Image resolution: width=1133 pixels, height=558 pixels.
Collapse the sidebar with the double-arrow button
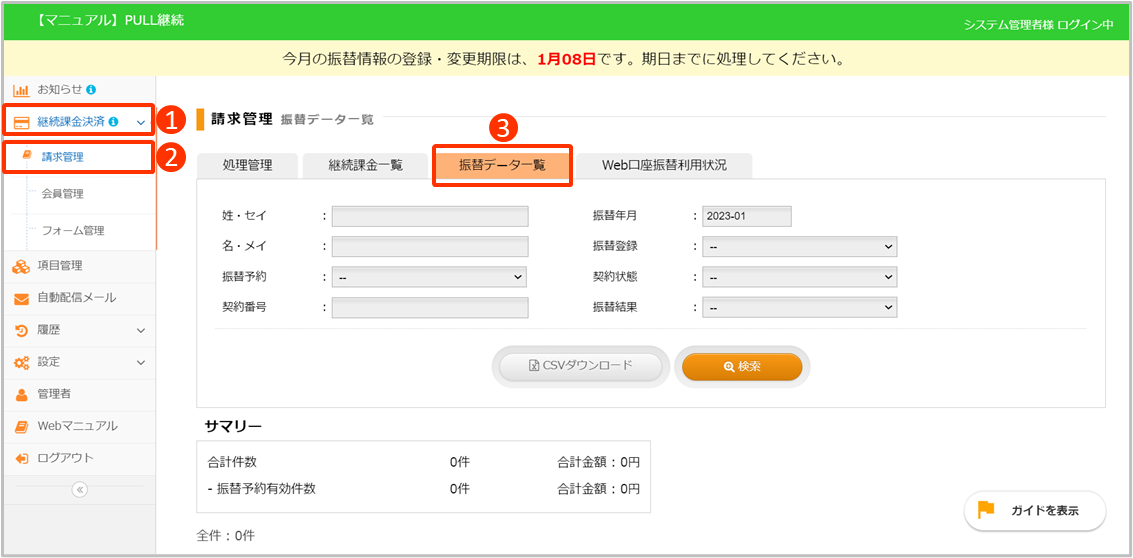(80, 489)
